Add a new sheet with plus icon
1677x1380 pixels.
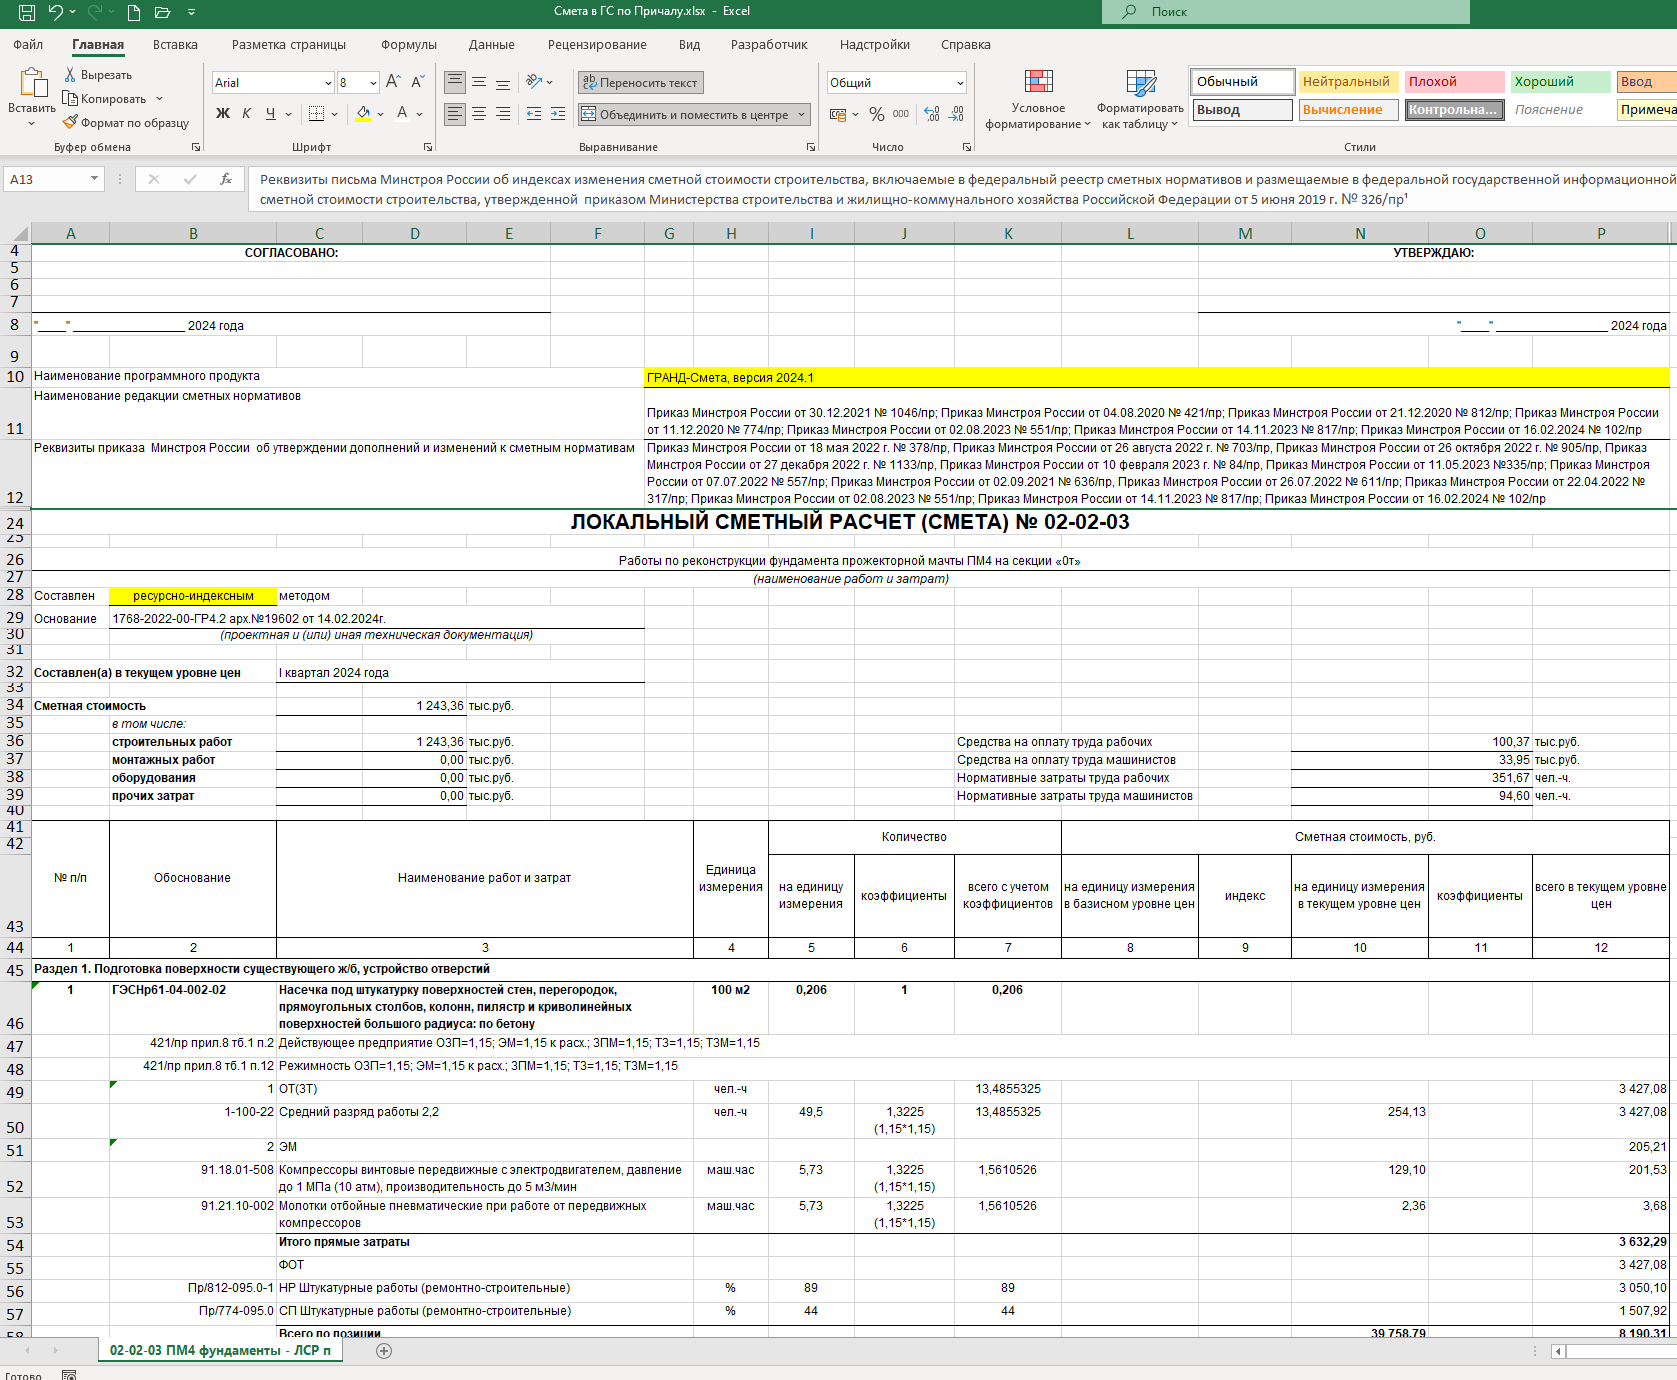(384, 1351)
